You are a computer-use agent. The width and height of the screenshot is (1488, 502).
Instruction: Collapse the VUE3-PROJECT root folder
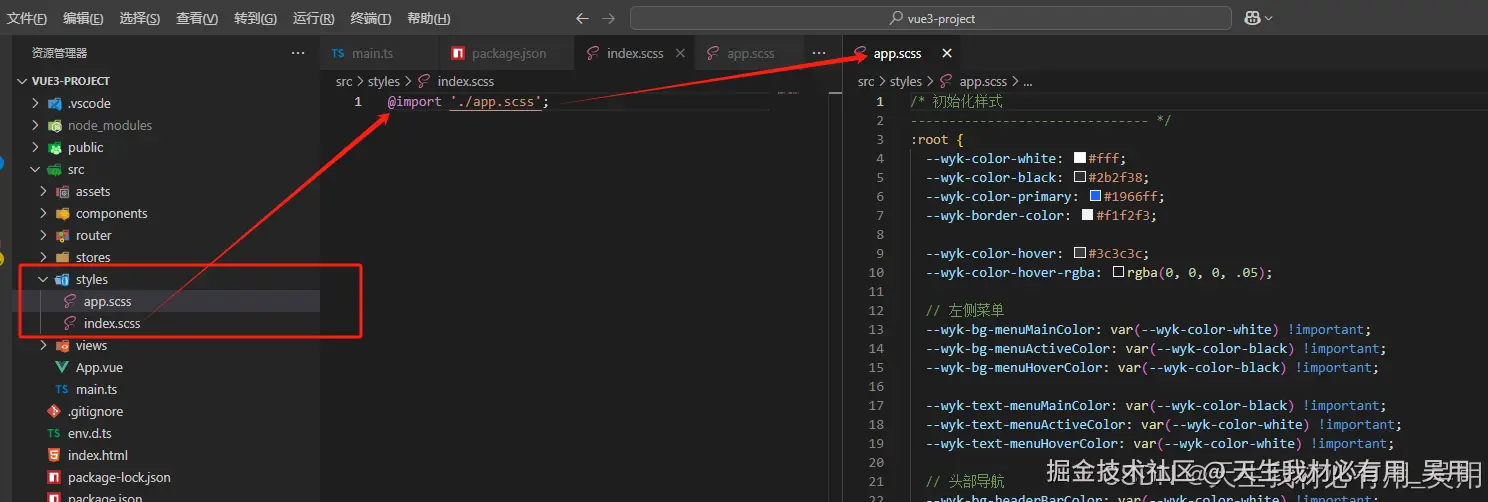[x=23, y=81]
